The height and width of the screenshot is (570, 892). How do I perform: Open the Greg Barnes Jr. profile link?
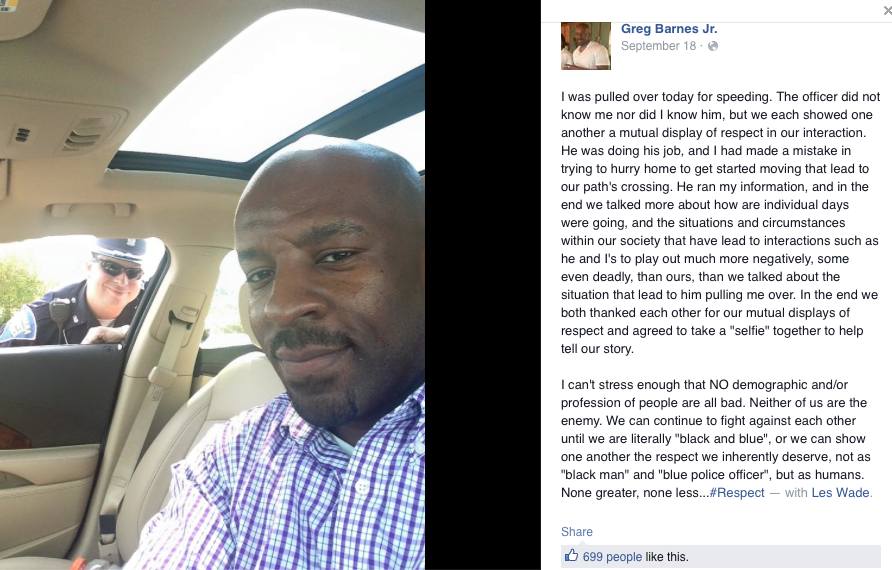point(669,28)
